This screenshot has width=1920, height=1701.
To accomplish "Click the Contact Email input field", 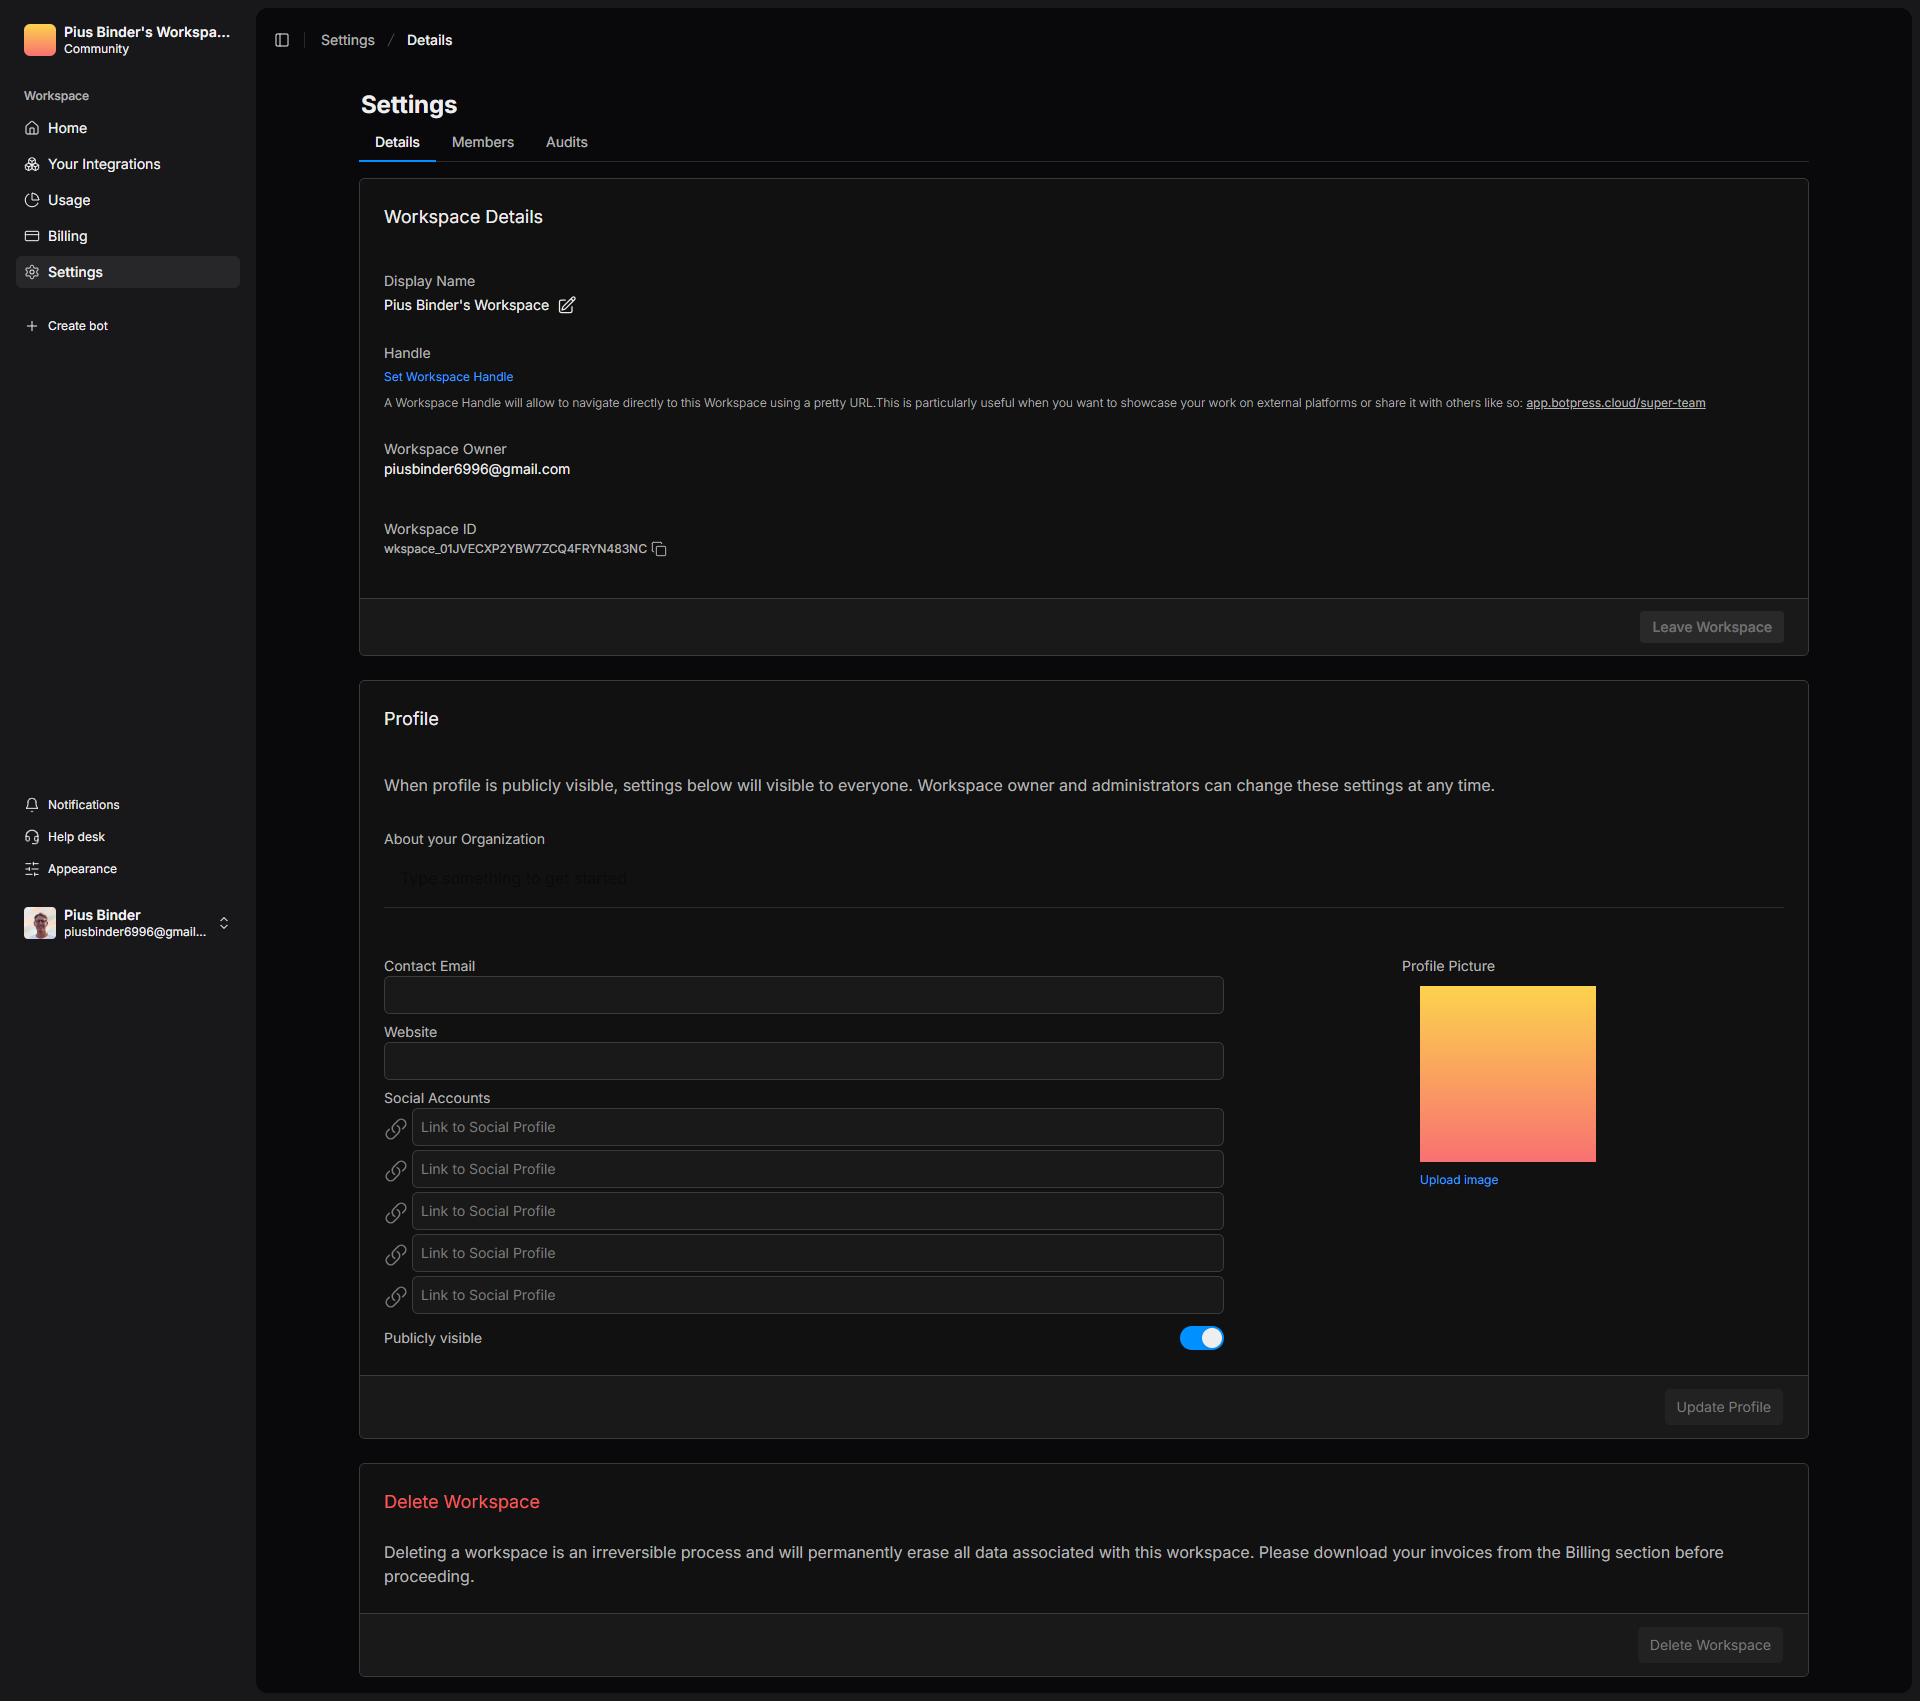I will coord(803,995).
